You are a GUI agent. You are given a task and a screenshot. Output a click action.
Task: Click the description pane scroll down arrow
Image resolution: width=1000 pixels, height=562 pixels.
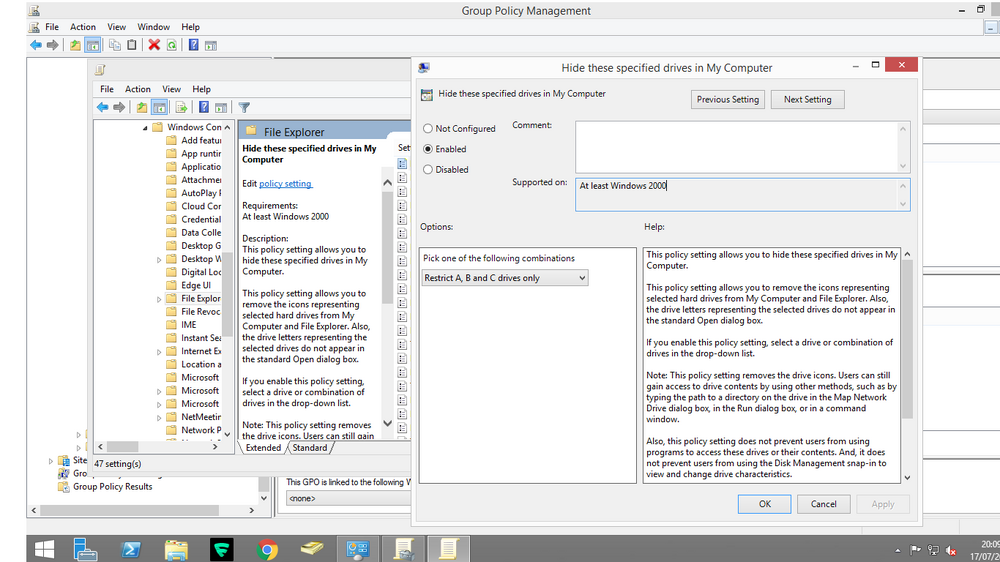point(387,424)
